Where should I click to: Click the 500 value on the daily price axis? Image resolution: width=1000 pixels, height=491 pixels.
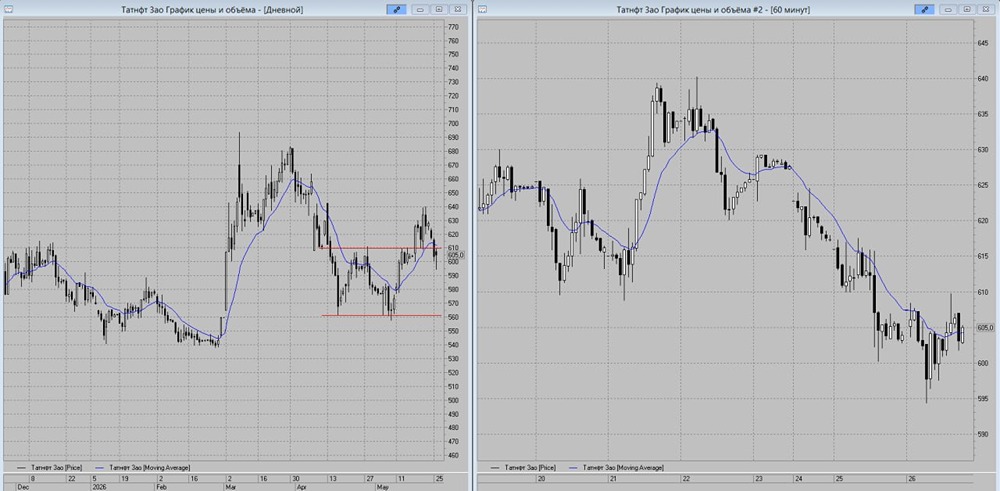click(453, 400)
